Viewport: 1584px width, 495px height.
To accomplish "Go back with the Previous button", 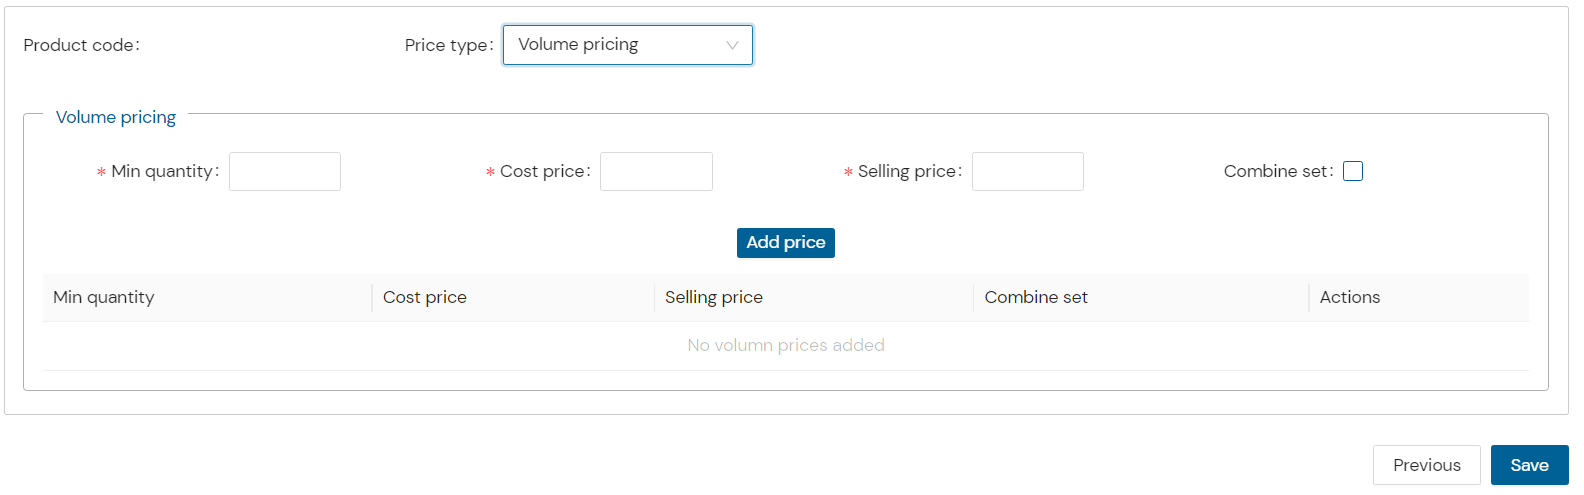I will [x=1427, y=465].
